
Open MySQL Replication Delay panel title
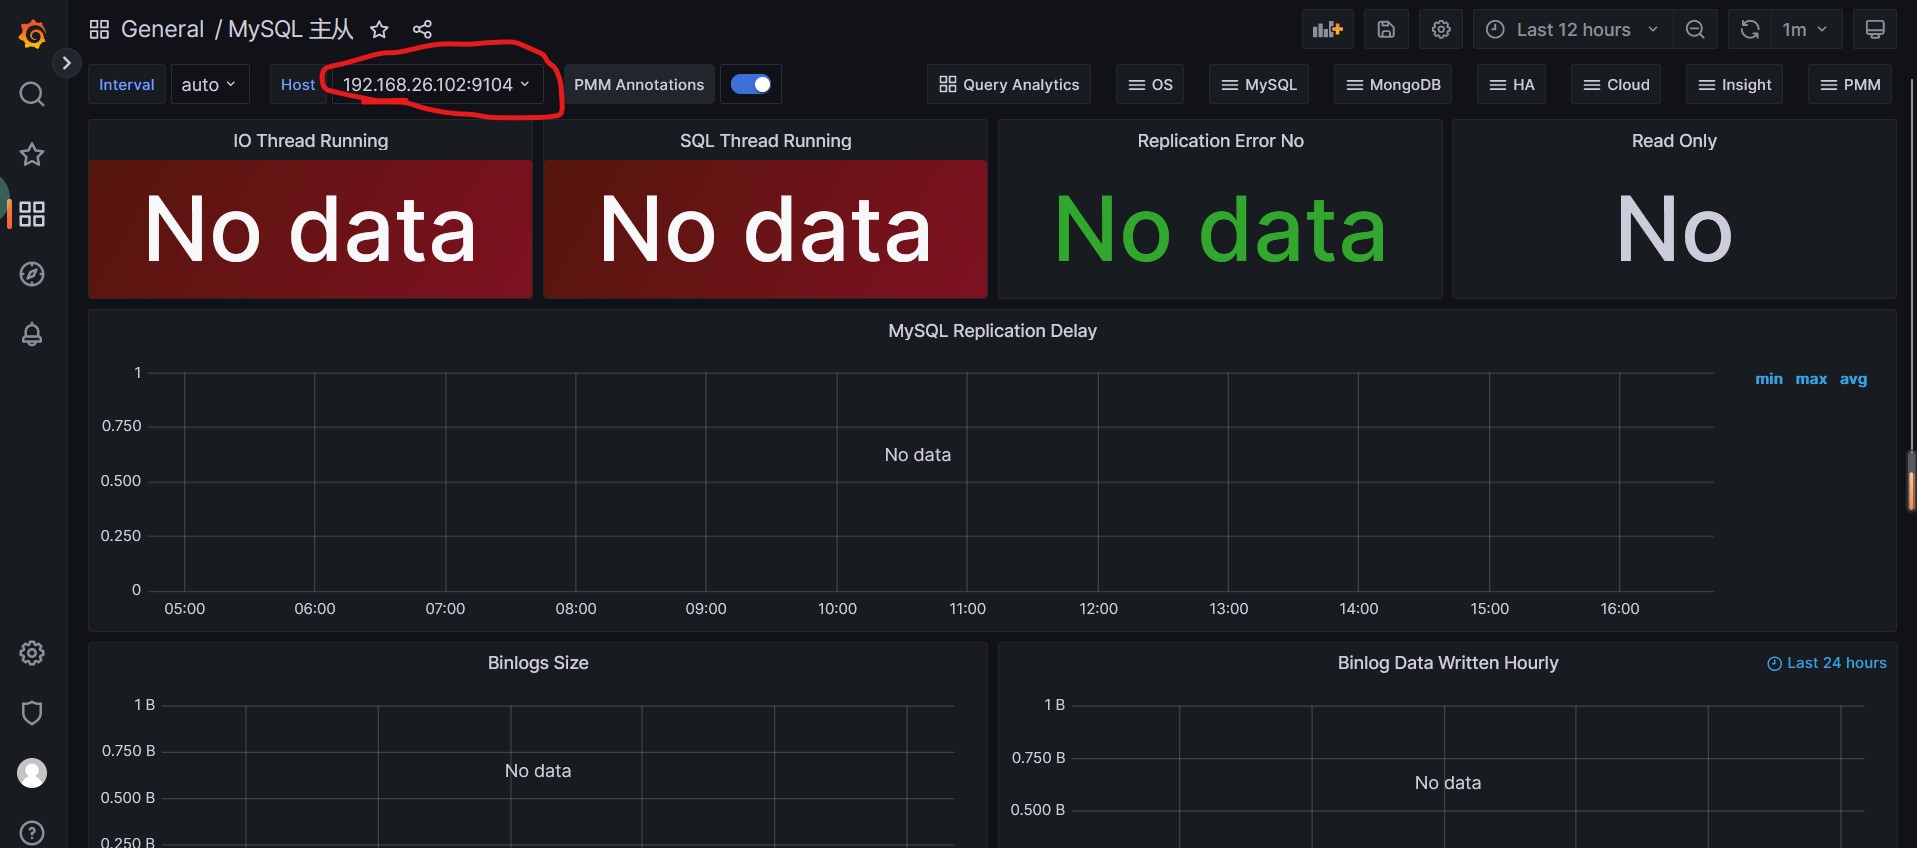click(x=992, y=331)
